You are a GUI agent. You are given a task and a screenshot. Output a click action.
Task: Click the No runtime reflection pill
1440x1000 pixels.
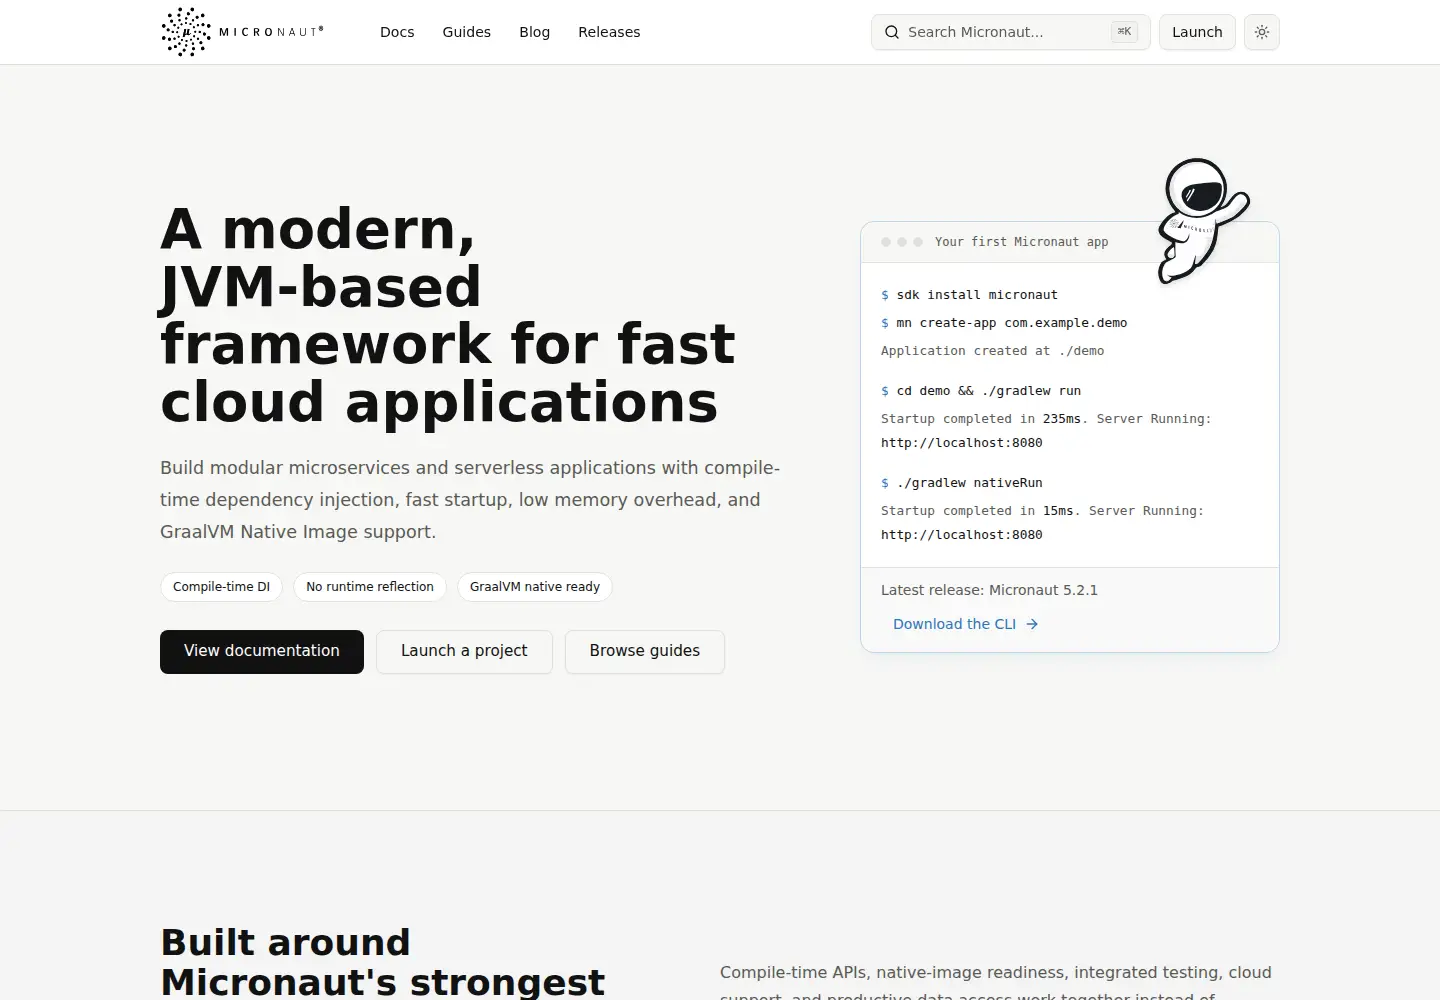[x=370, y=587]
